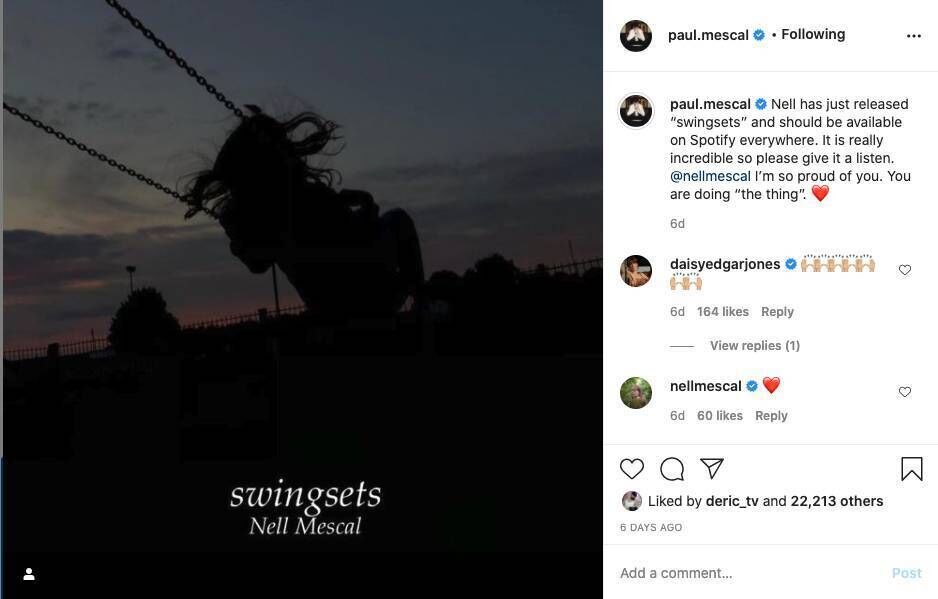
Task: Click daisyedgarjones's avatar
Action: point(636,271)
